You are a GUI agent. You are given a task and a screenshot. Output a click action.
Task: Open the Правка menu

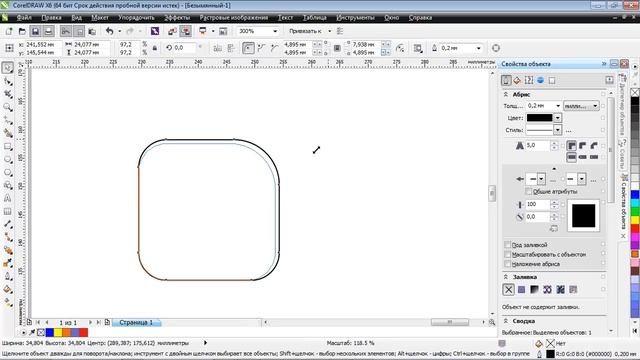tap(51, 18)
